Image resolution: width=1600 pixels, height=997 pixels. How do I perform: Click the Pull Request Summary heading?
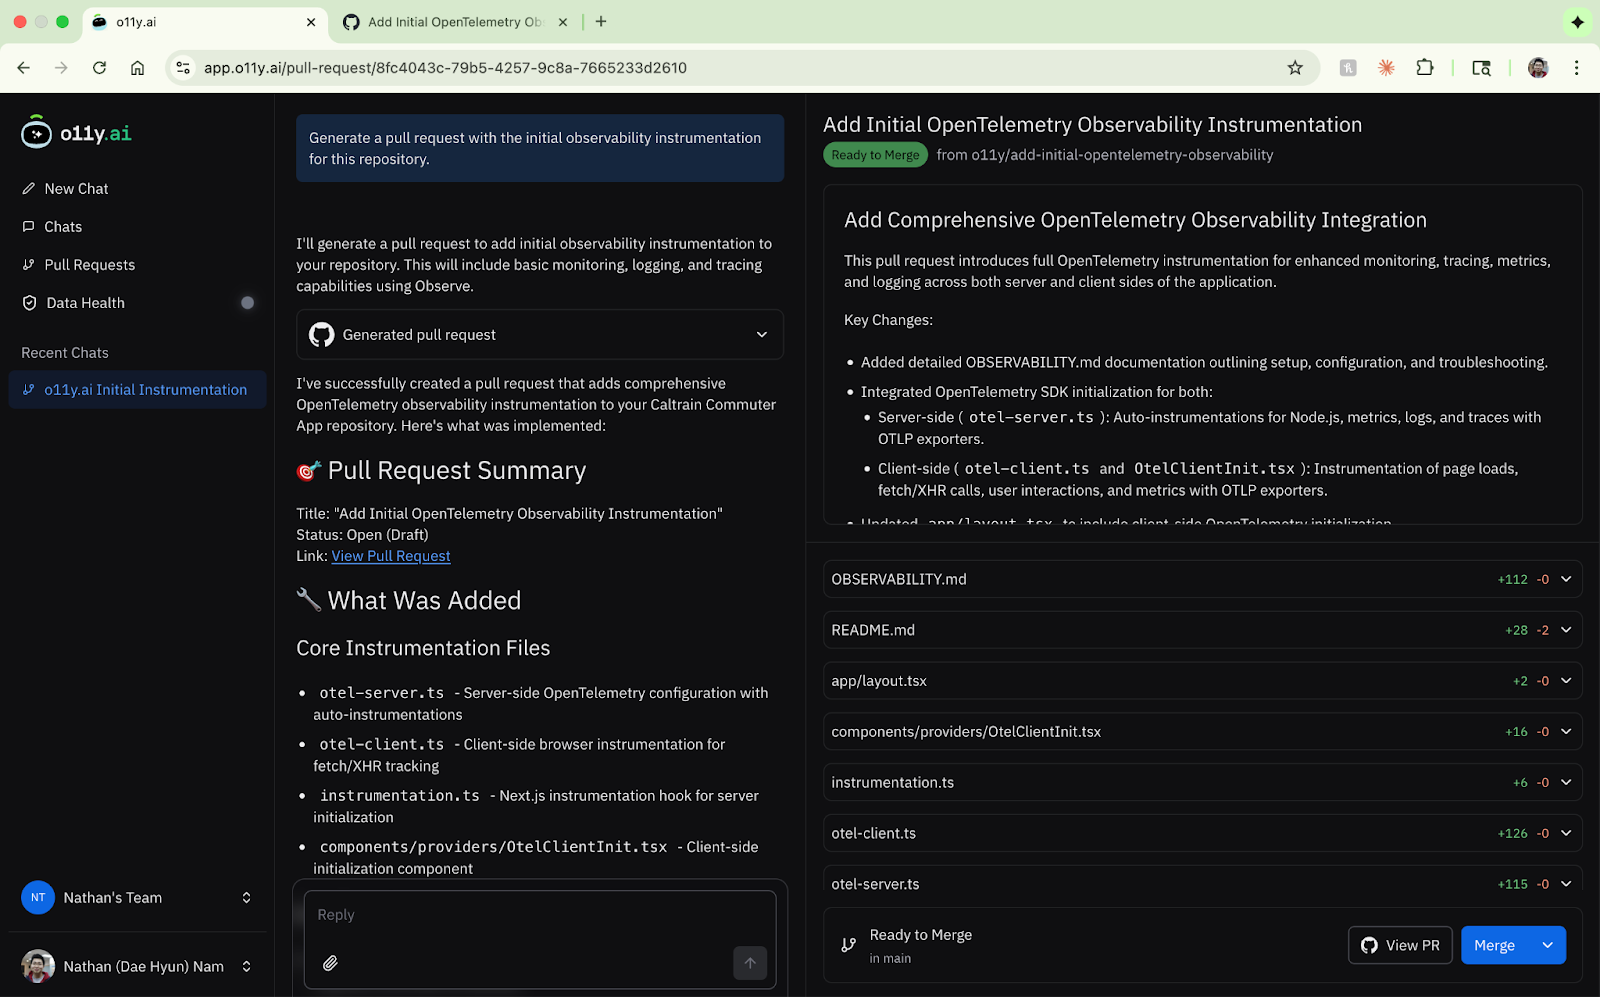pos(457,470)
